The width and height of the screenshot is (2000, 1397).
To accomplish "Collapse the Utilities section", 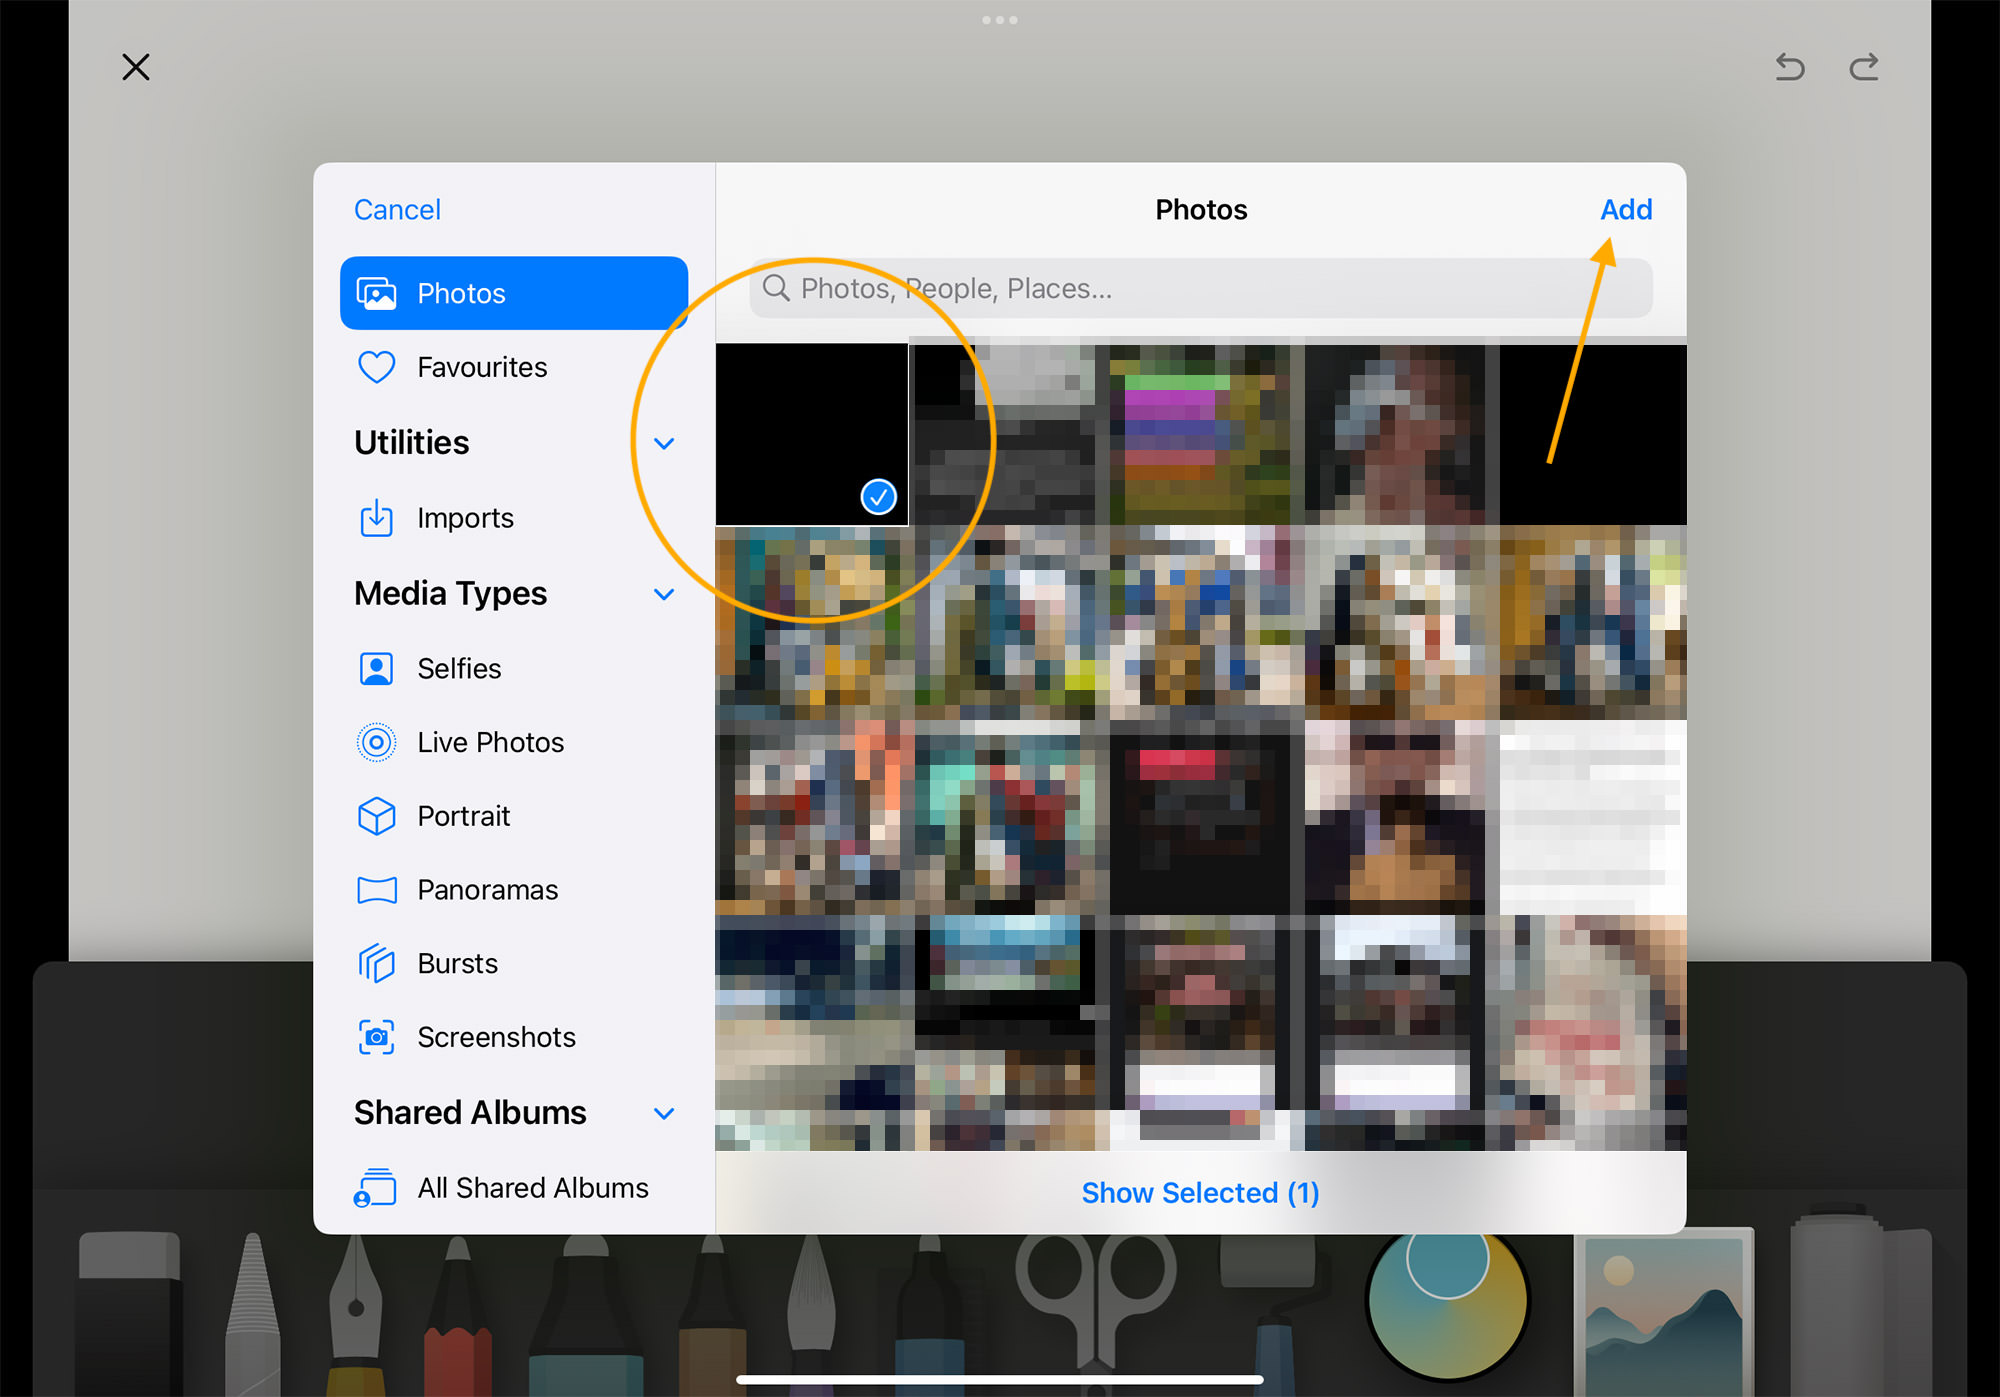I will click(x=664, y=443).
